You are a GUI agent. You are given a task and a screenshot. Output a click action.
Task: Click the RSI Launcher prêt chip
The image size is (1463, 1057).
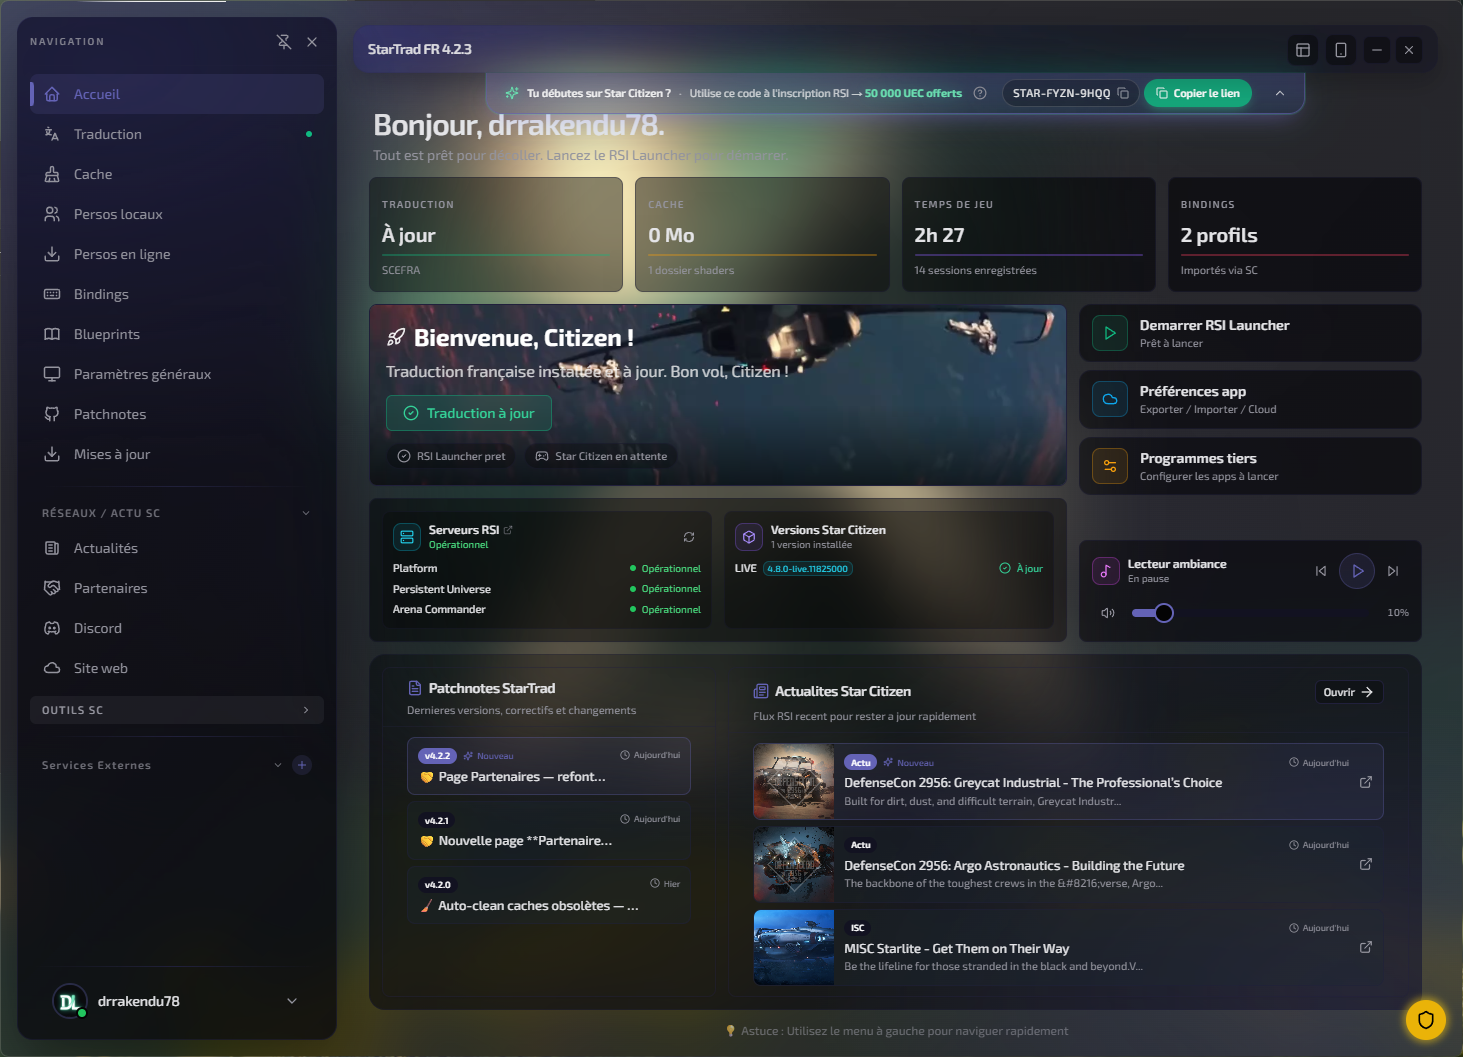point(452,456)
